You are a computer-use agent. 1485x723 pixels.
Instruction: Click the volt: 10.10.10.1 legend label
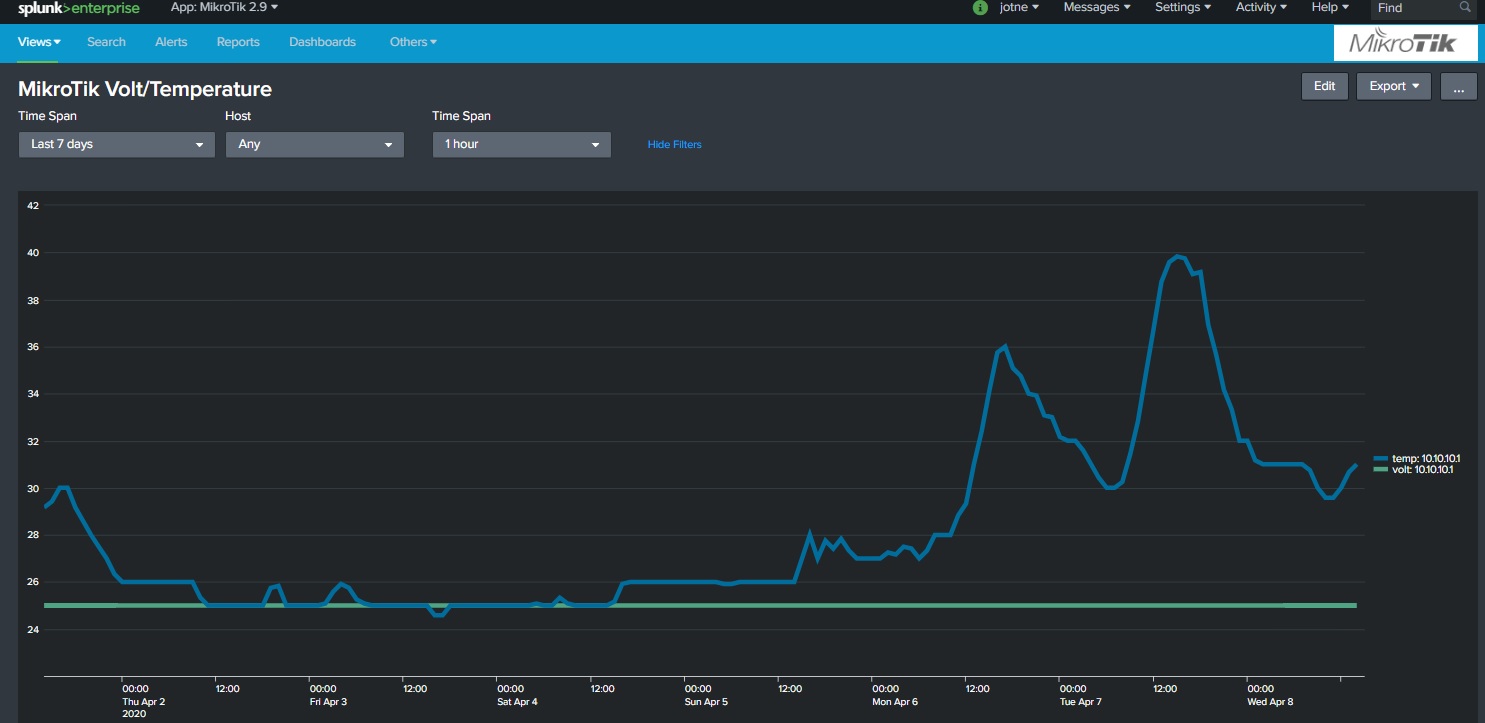(x=1422, y=469)
